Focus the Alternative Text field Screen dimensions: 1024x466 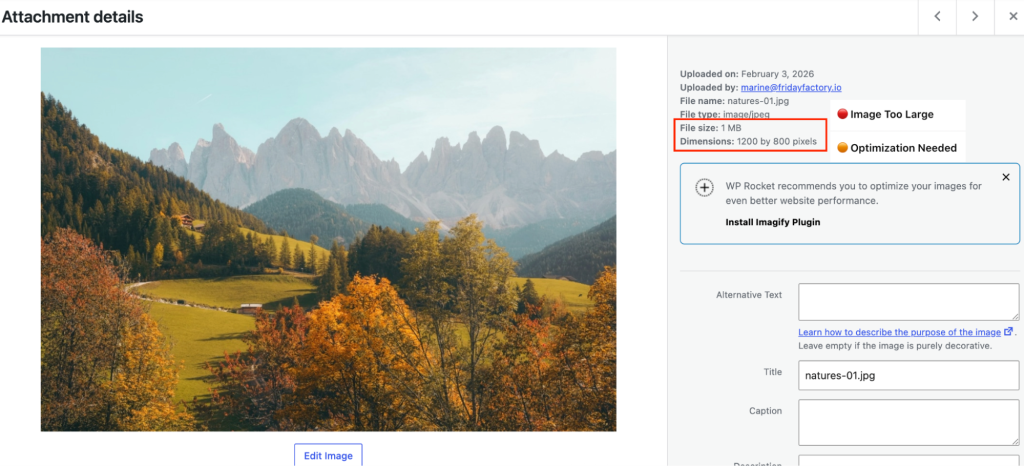[x=908, y=302]
